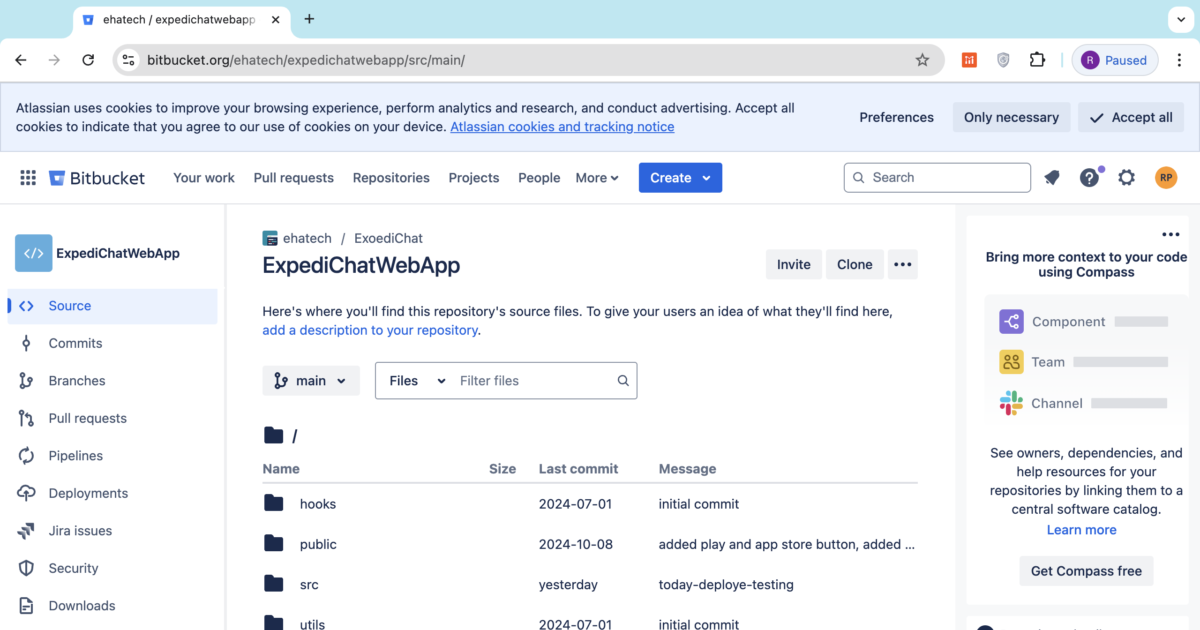
Task: Open the Create dropdown button
Action: point(680,178)
